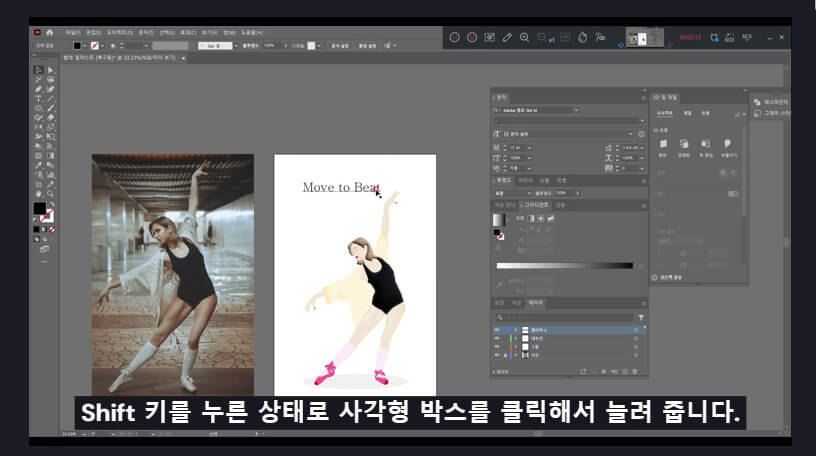Open the 편집 (Edit) menu

[94, 32]
